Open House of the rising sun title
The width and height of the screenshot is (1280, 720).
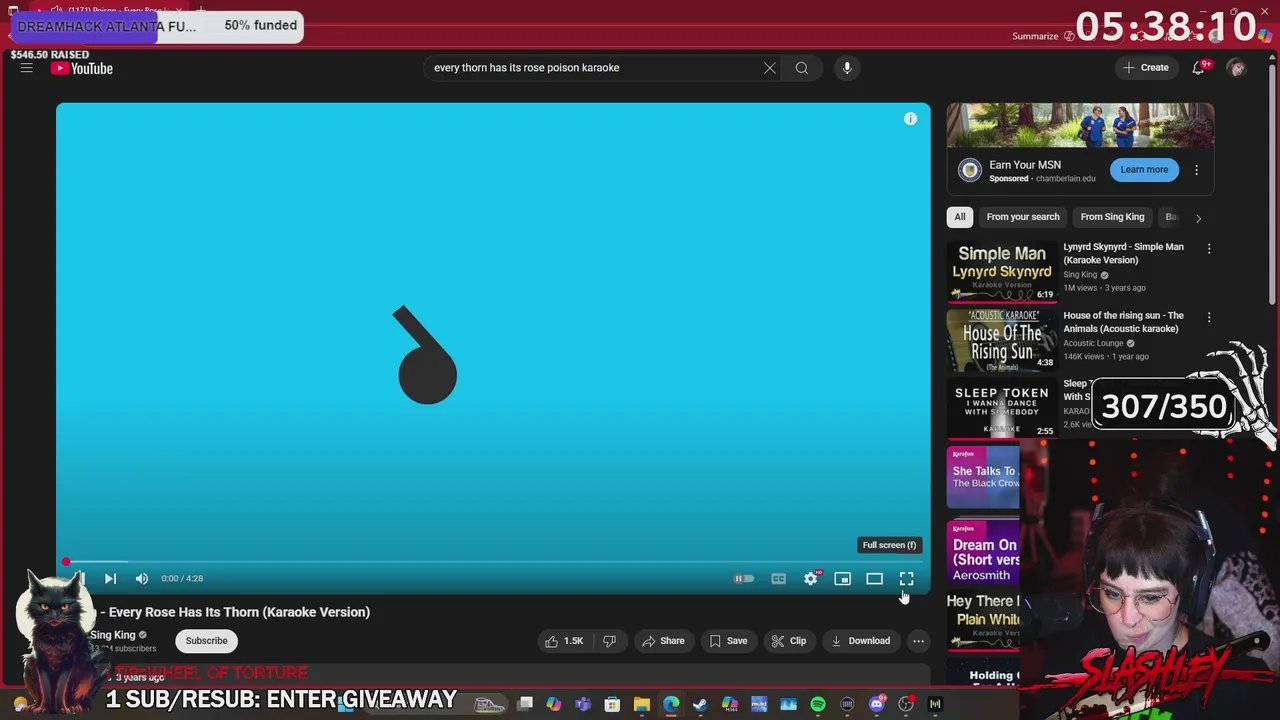[x=1123, y=322]
